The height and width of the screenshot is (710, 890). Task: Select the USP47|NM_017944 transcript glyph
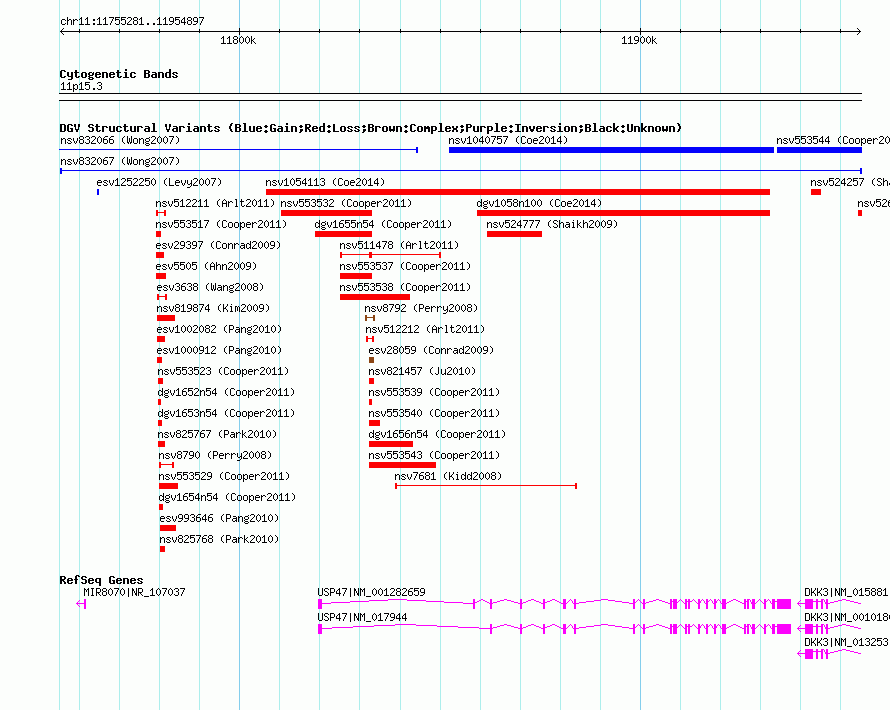pos(555,629)
